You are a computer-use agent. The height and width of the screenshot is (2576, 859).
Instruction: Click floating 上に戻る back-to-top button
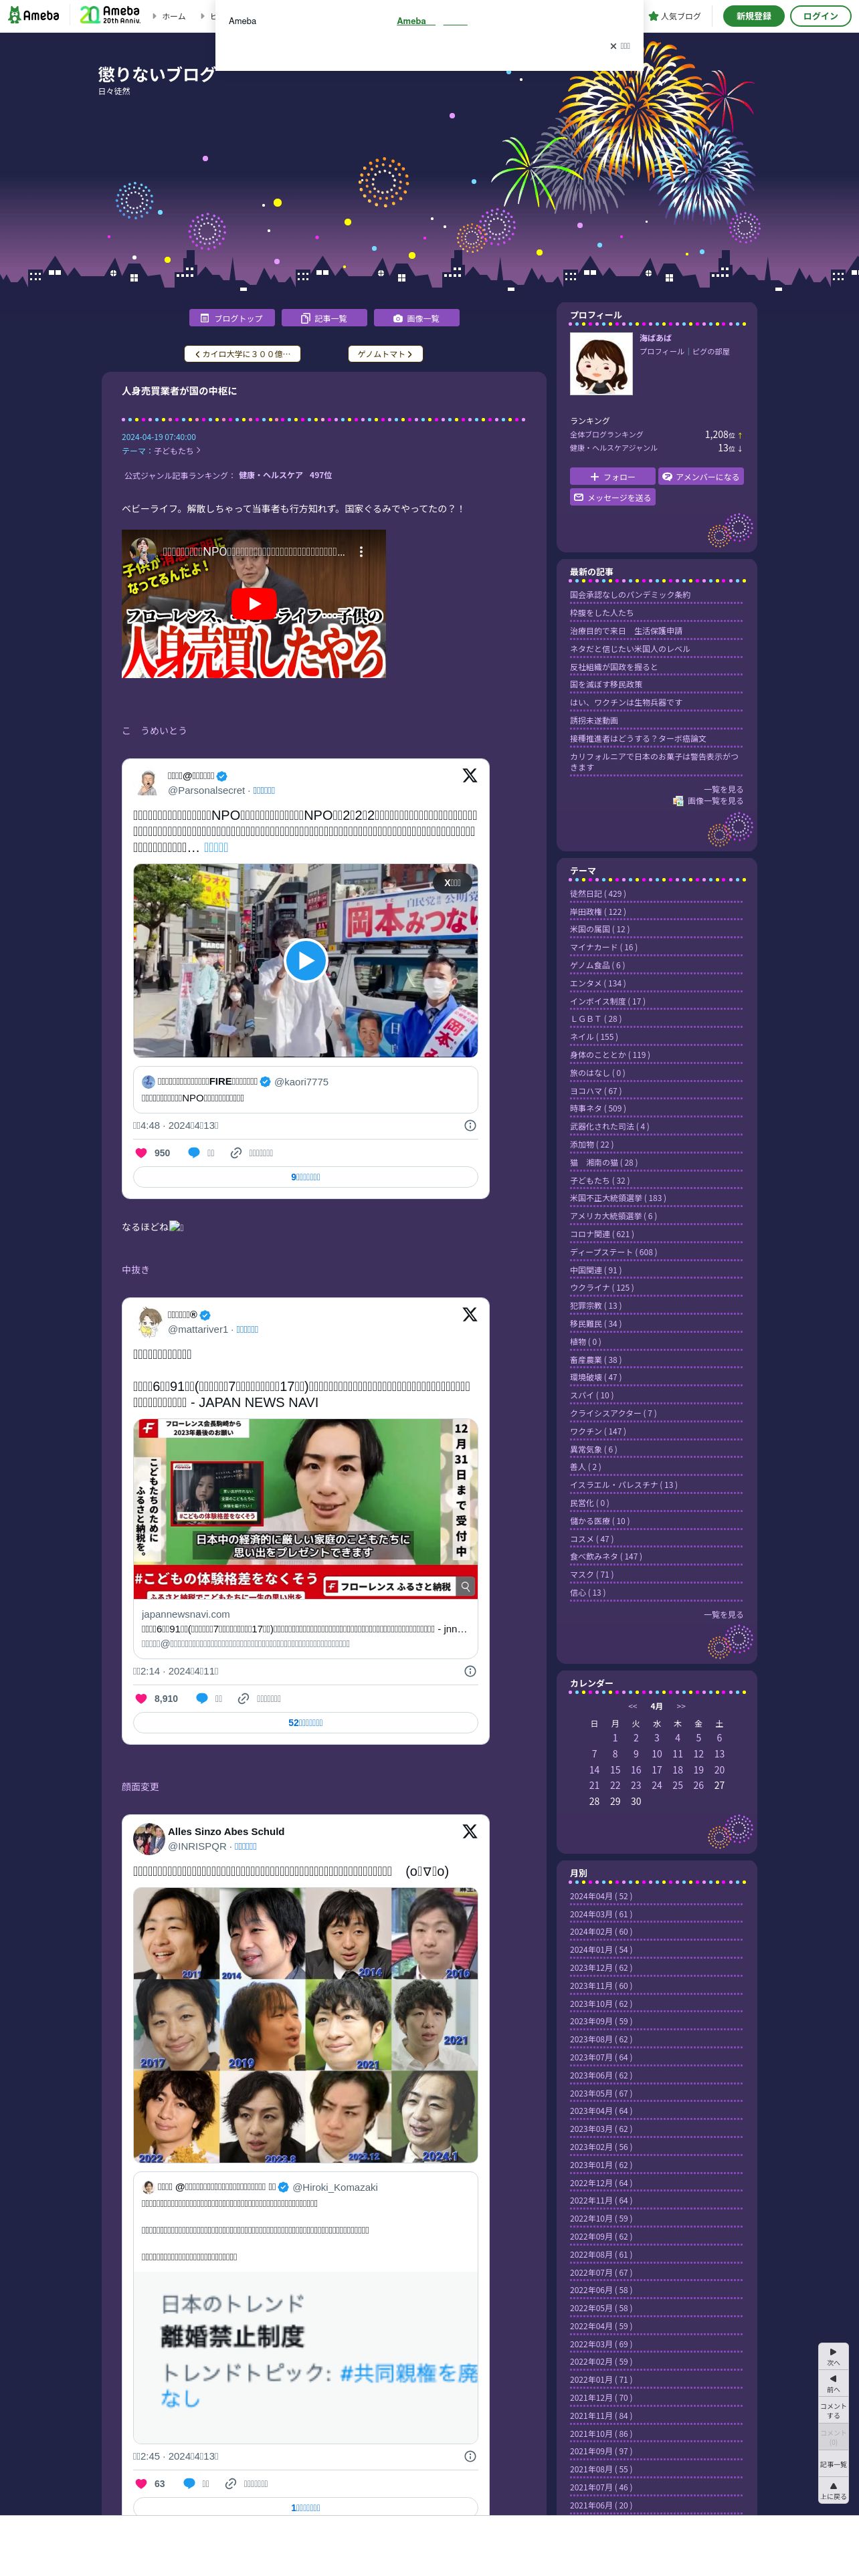[833, 2491]
